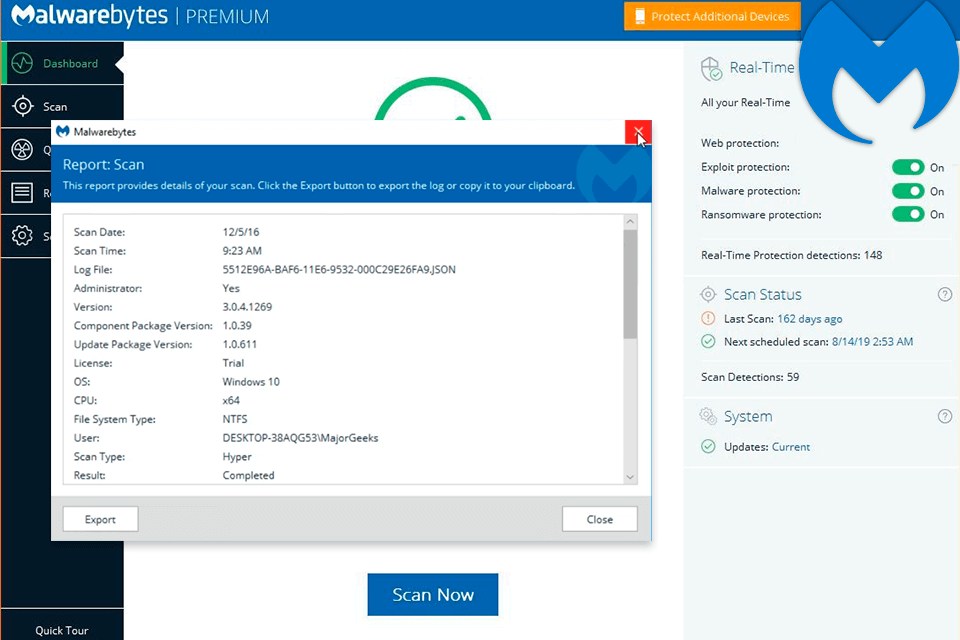Select Update Package Version 1.0.611
This screenshot has height=640, width=960.
coord(239,344)
